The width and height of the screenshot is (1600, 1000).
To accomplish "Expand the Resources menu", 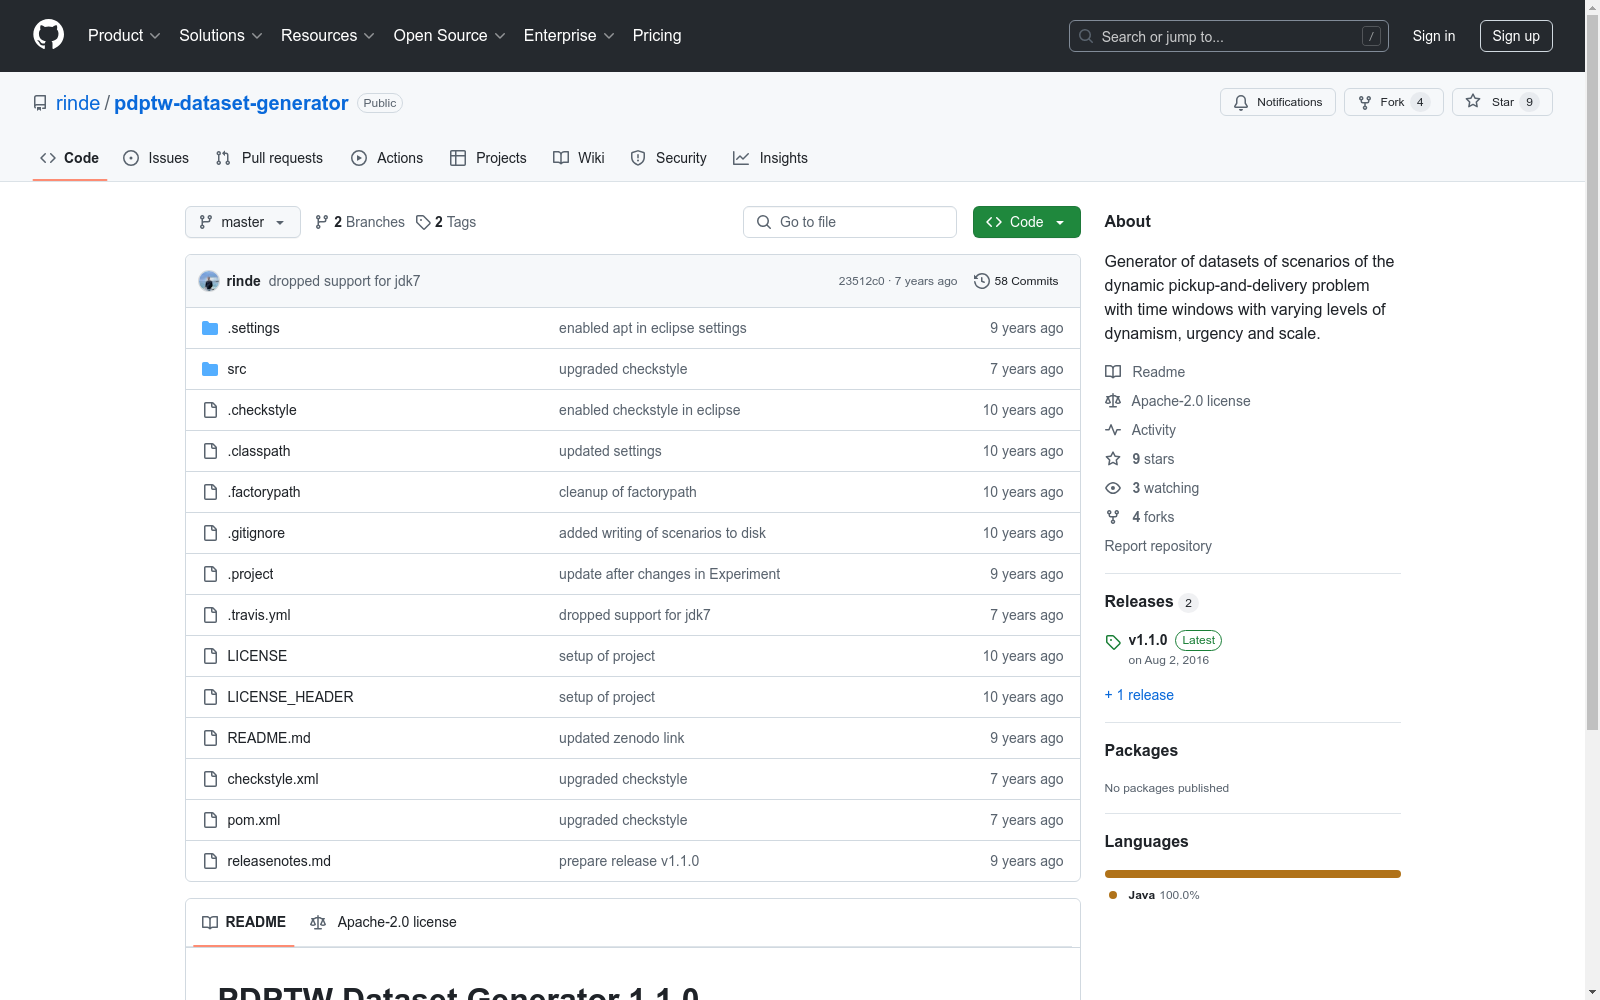I will 328,35.
